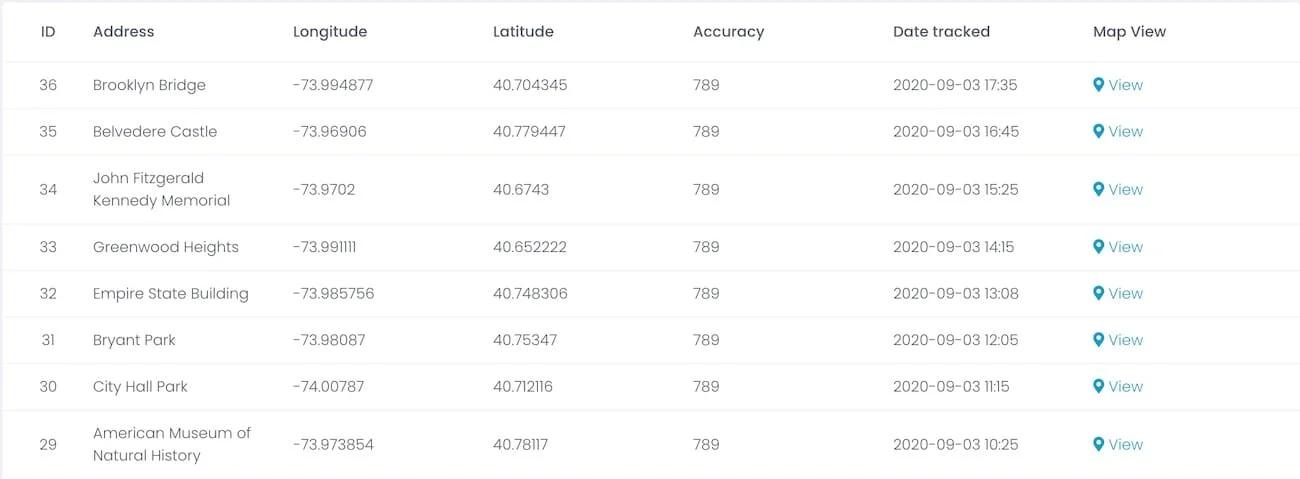Open View link for Bryant Park

pyautogui.click(x=1125, y=340)
